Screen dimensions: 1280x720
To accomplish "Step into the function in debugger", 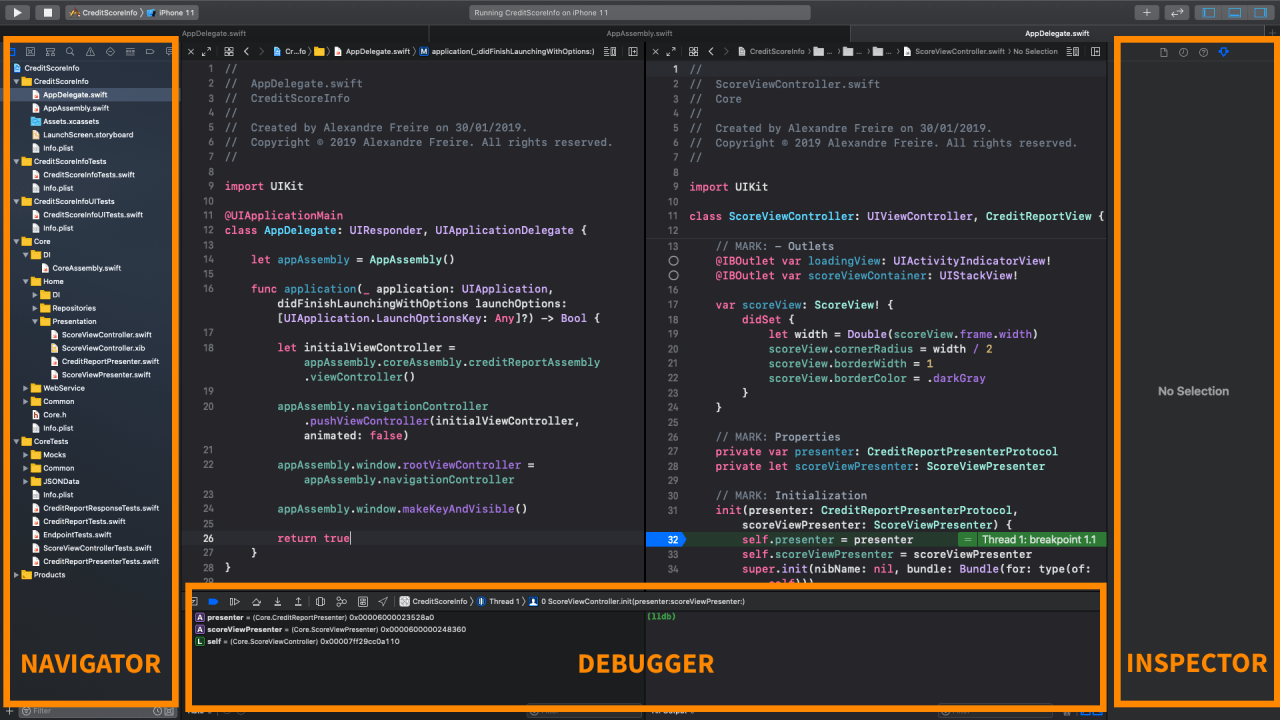I will 278,601.
